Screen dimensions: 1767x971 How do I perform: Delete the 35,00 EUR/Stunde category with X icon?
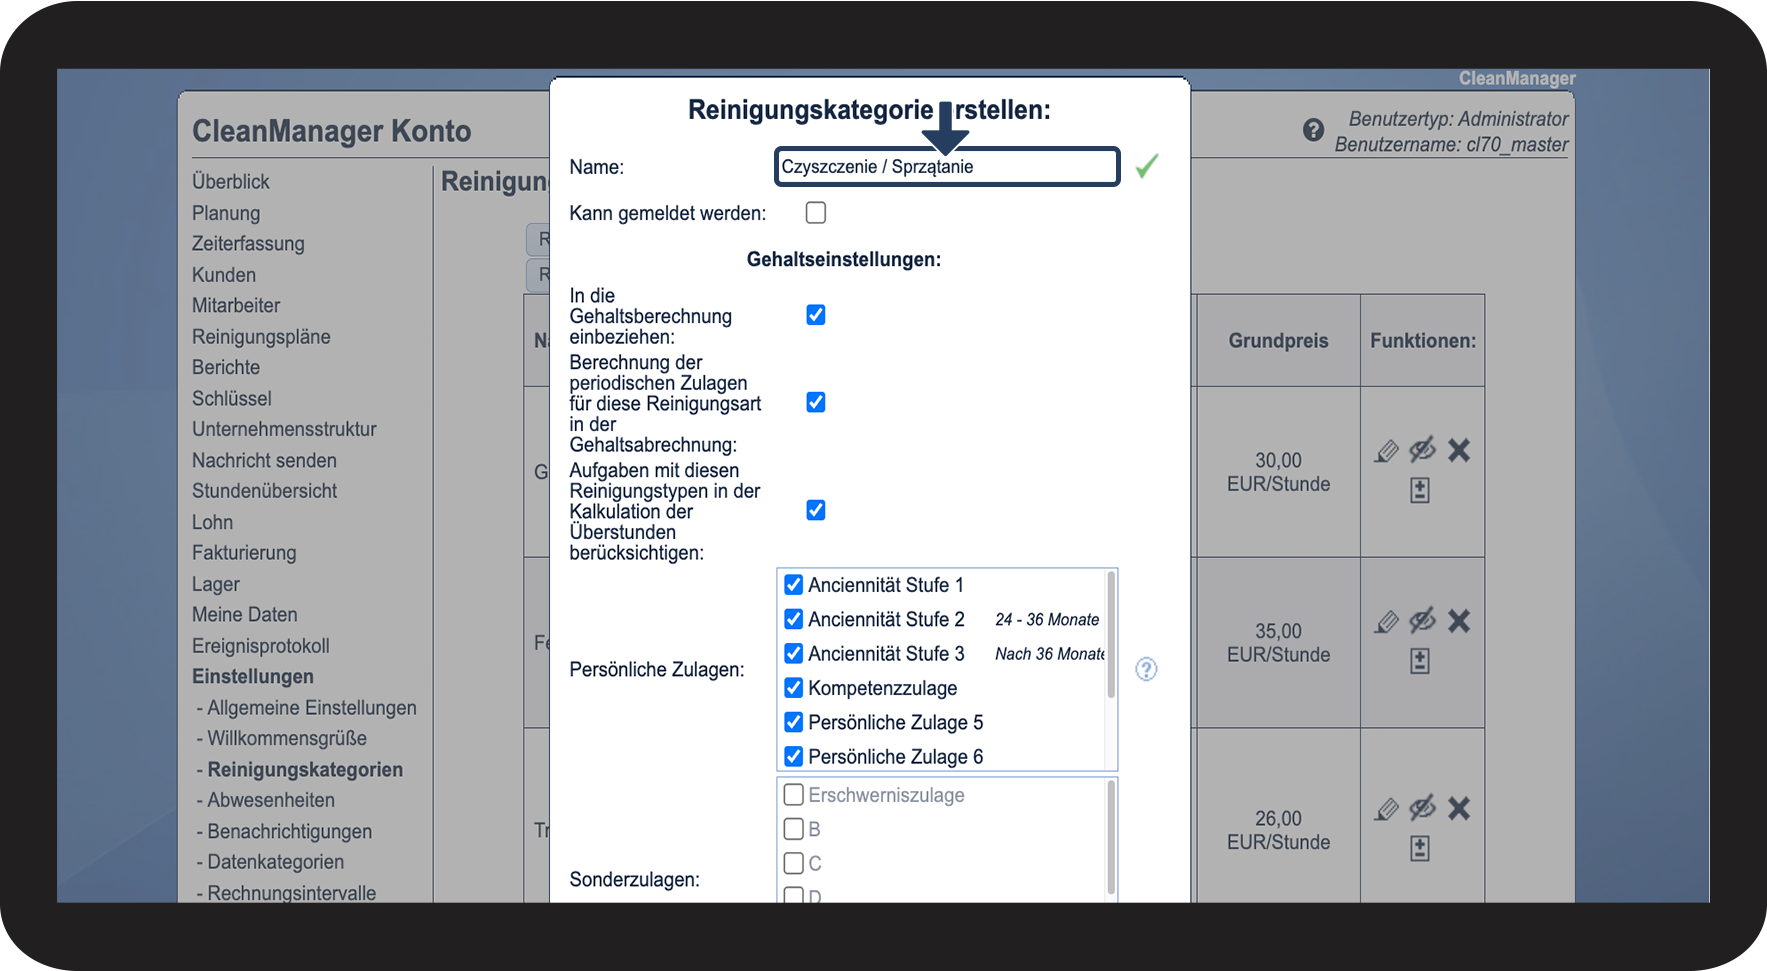pyautogui.click(x=1459, y=621)
